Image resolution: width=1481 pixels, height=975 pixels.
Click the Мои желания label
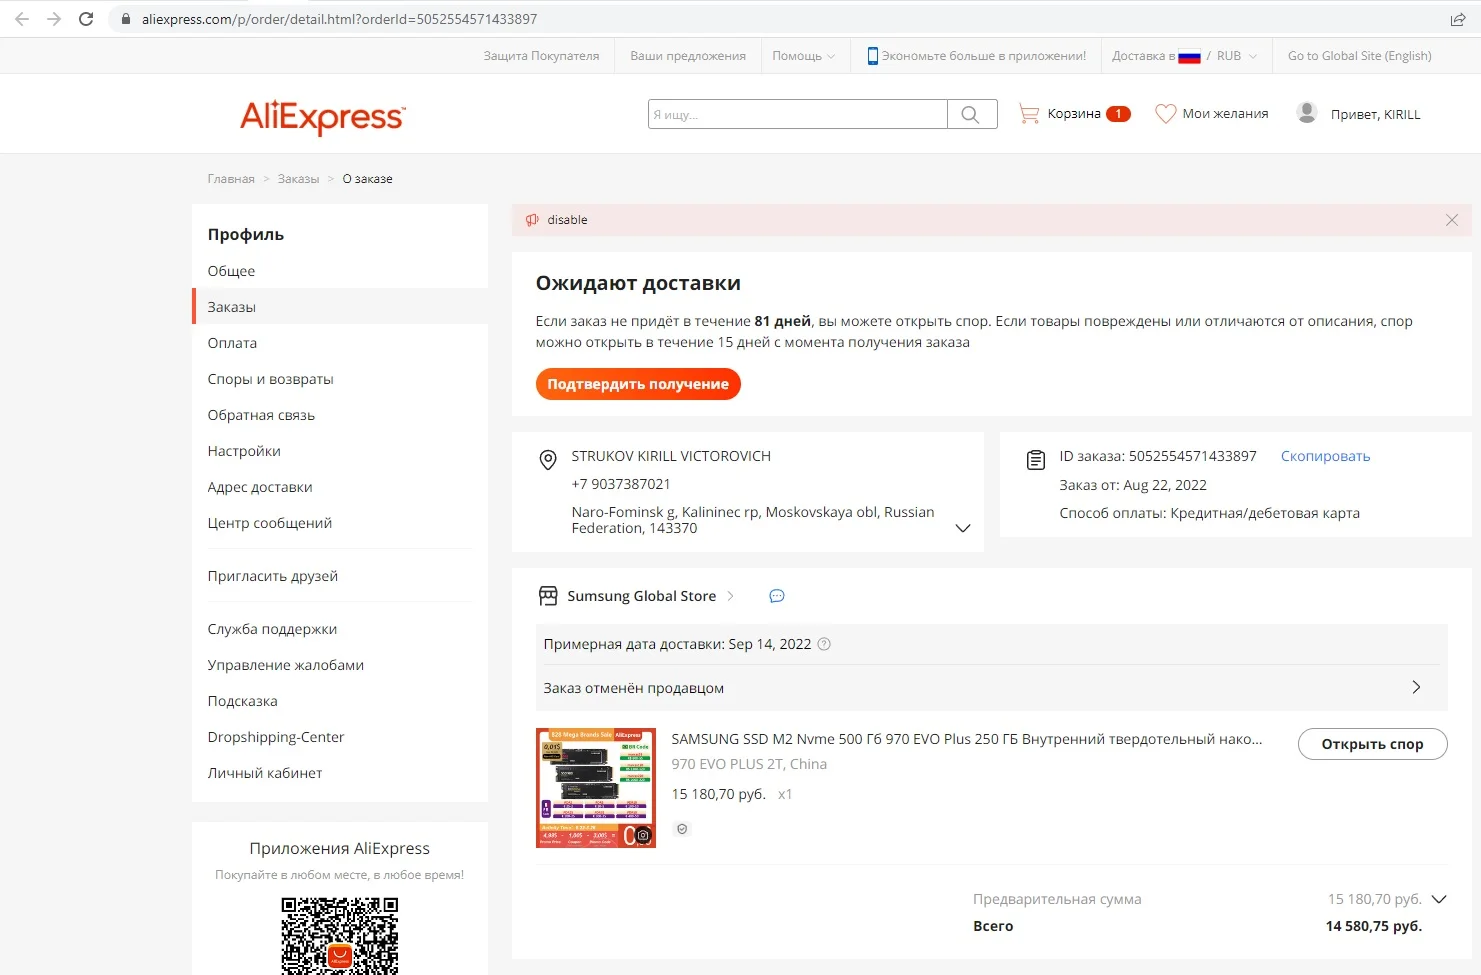click(x=1225, y=114)
